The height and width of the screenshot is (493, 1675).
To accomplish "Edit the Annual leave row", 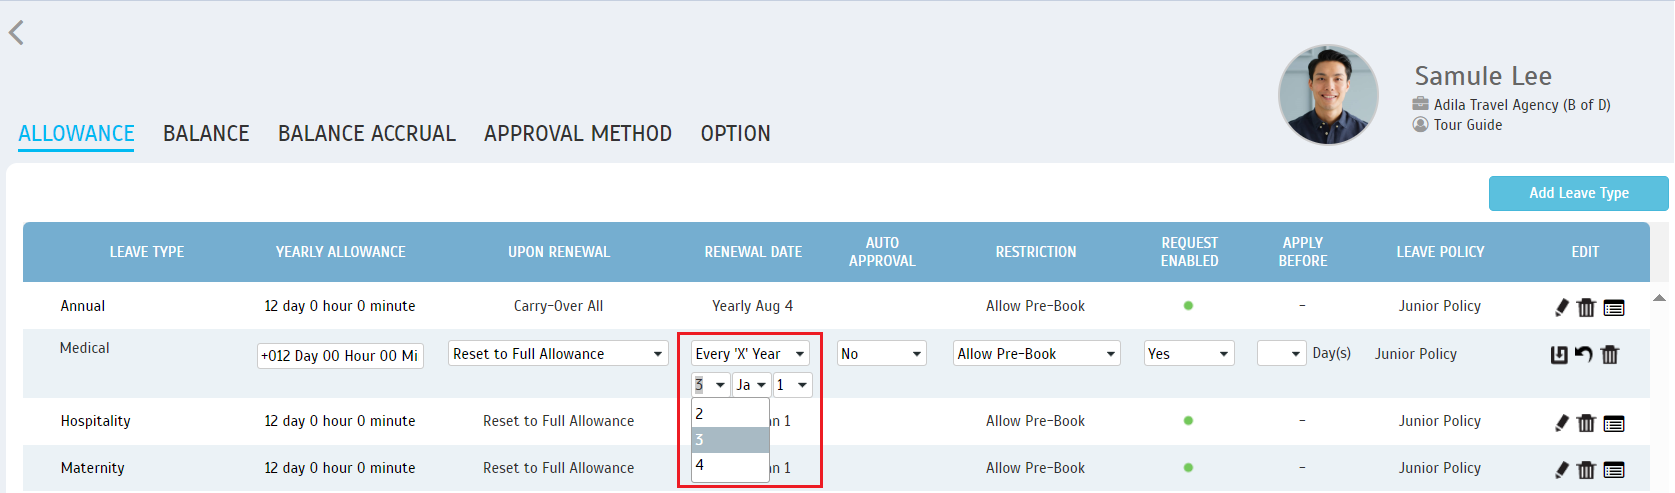I will (1561, 307).
